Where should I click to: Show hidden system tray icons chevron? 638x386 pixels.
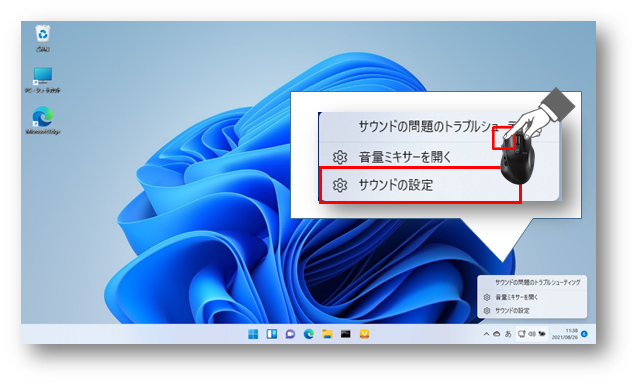[486, 334]
